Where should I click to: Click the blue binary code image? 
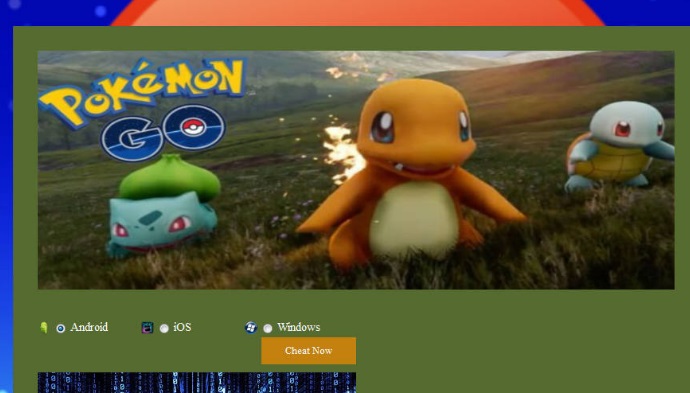coord(197,382)
